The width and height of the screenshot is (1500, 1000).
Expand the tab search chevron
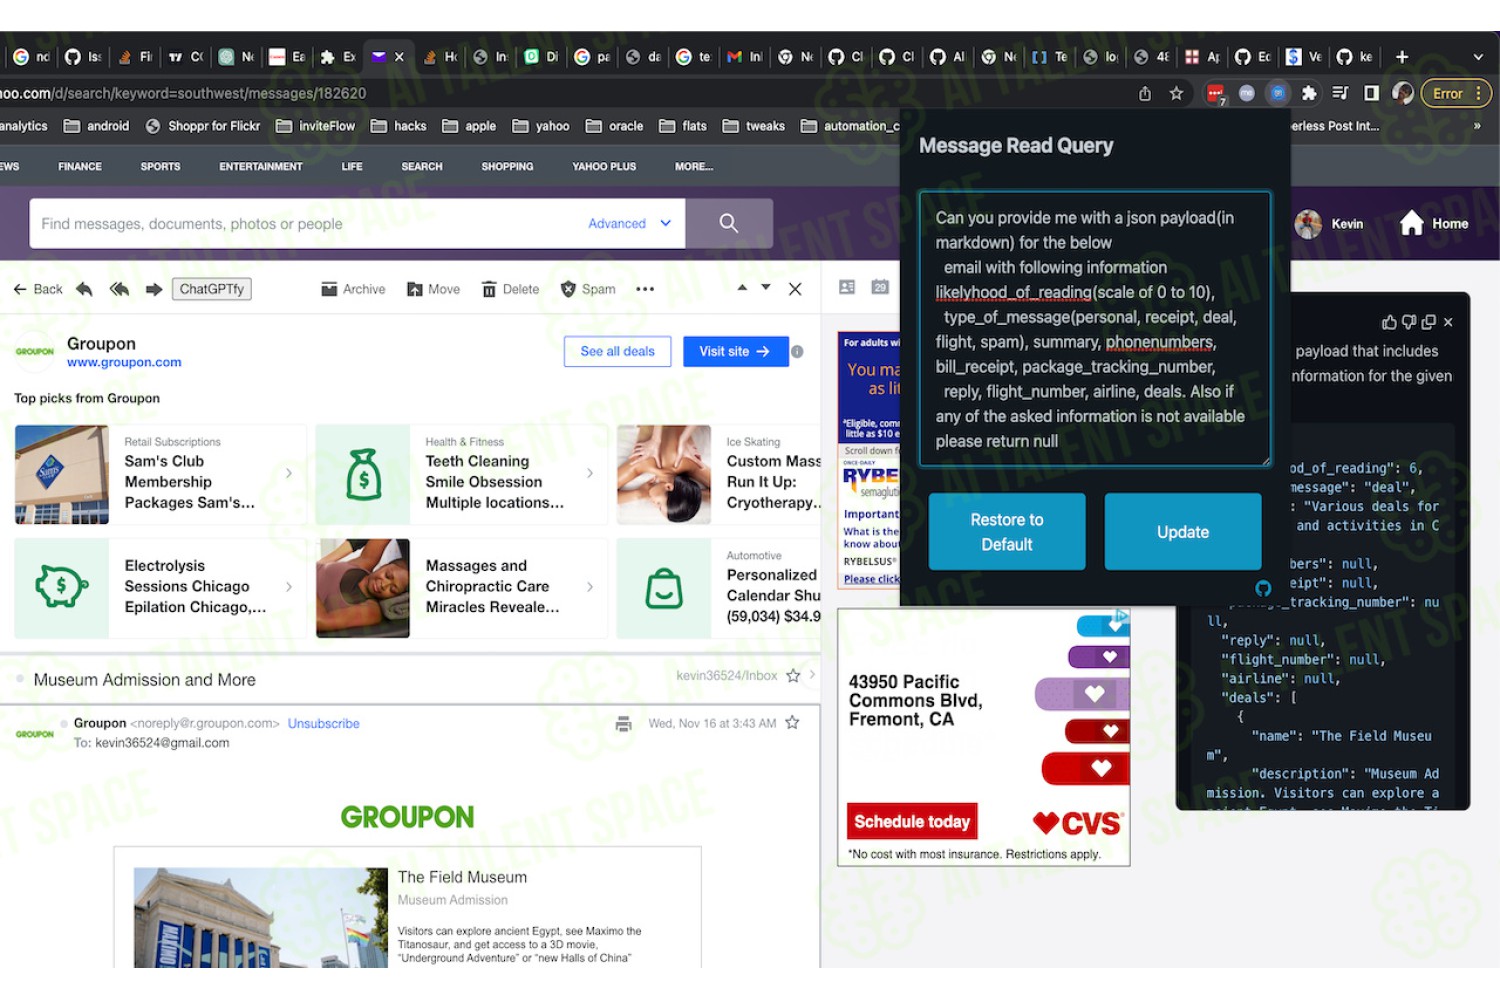(x=1478, y=57)
